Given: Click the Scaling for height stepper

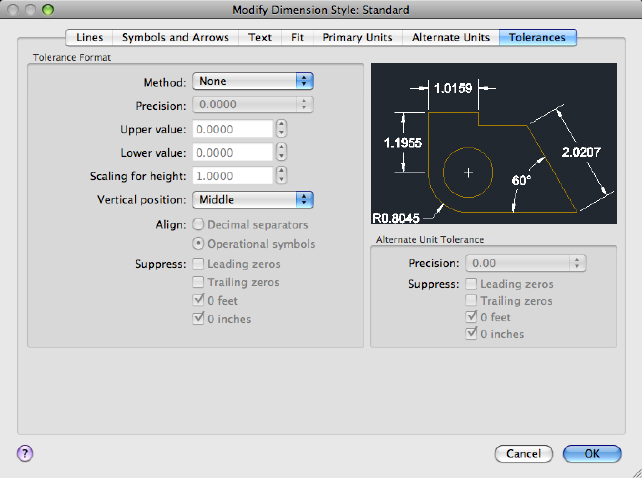Looking at the screenshot, I should 281,175.
